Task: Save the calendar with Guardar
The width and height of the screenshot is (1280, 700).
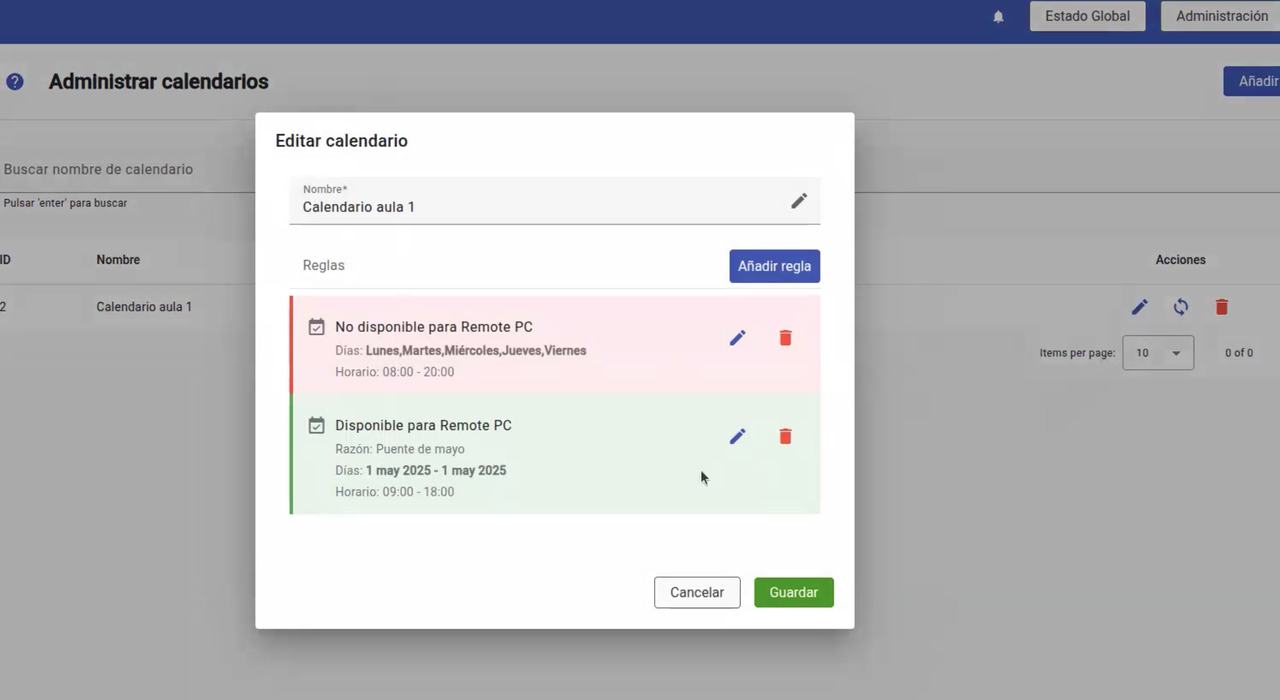Action: 794,592
